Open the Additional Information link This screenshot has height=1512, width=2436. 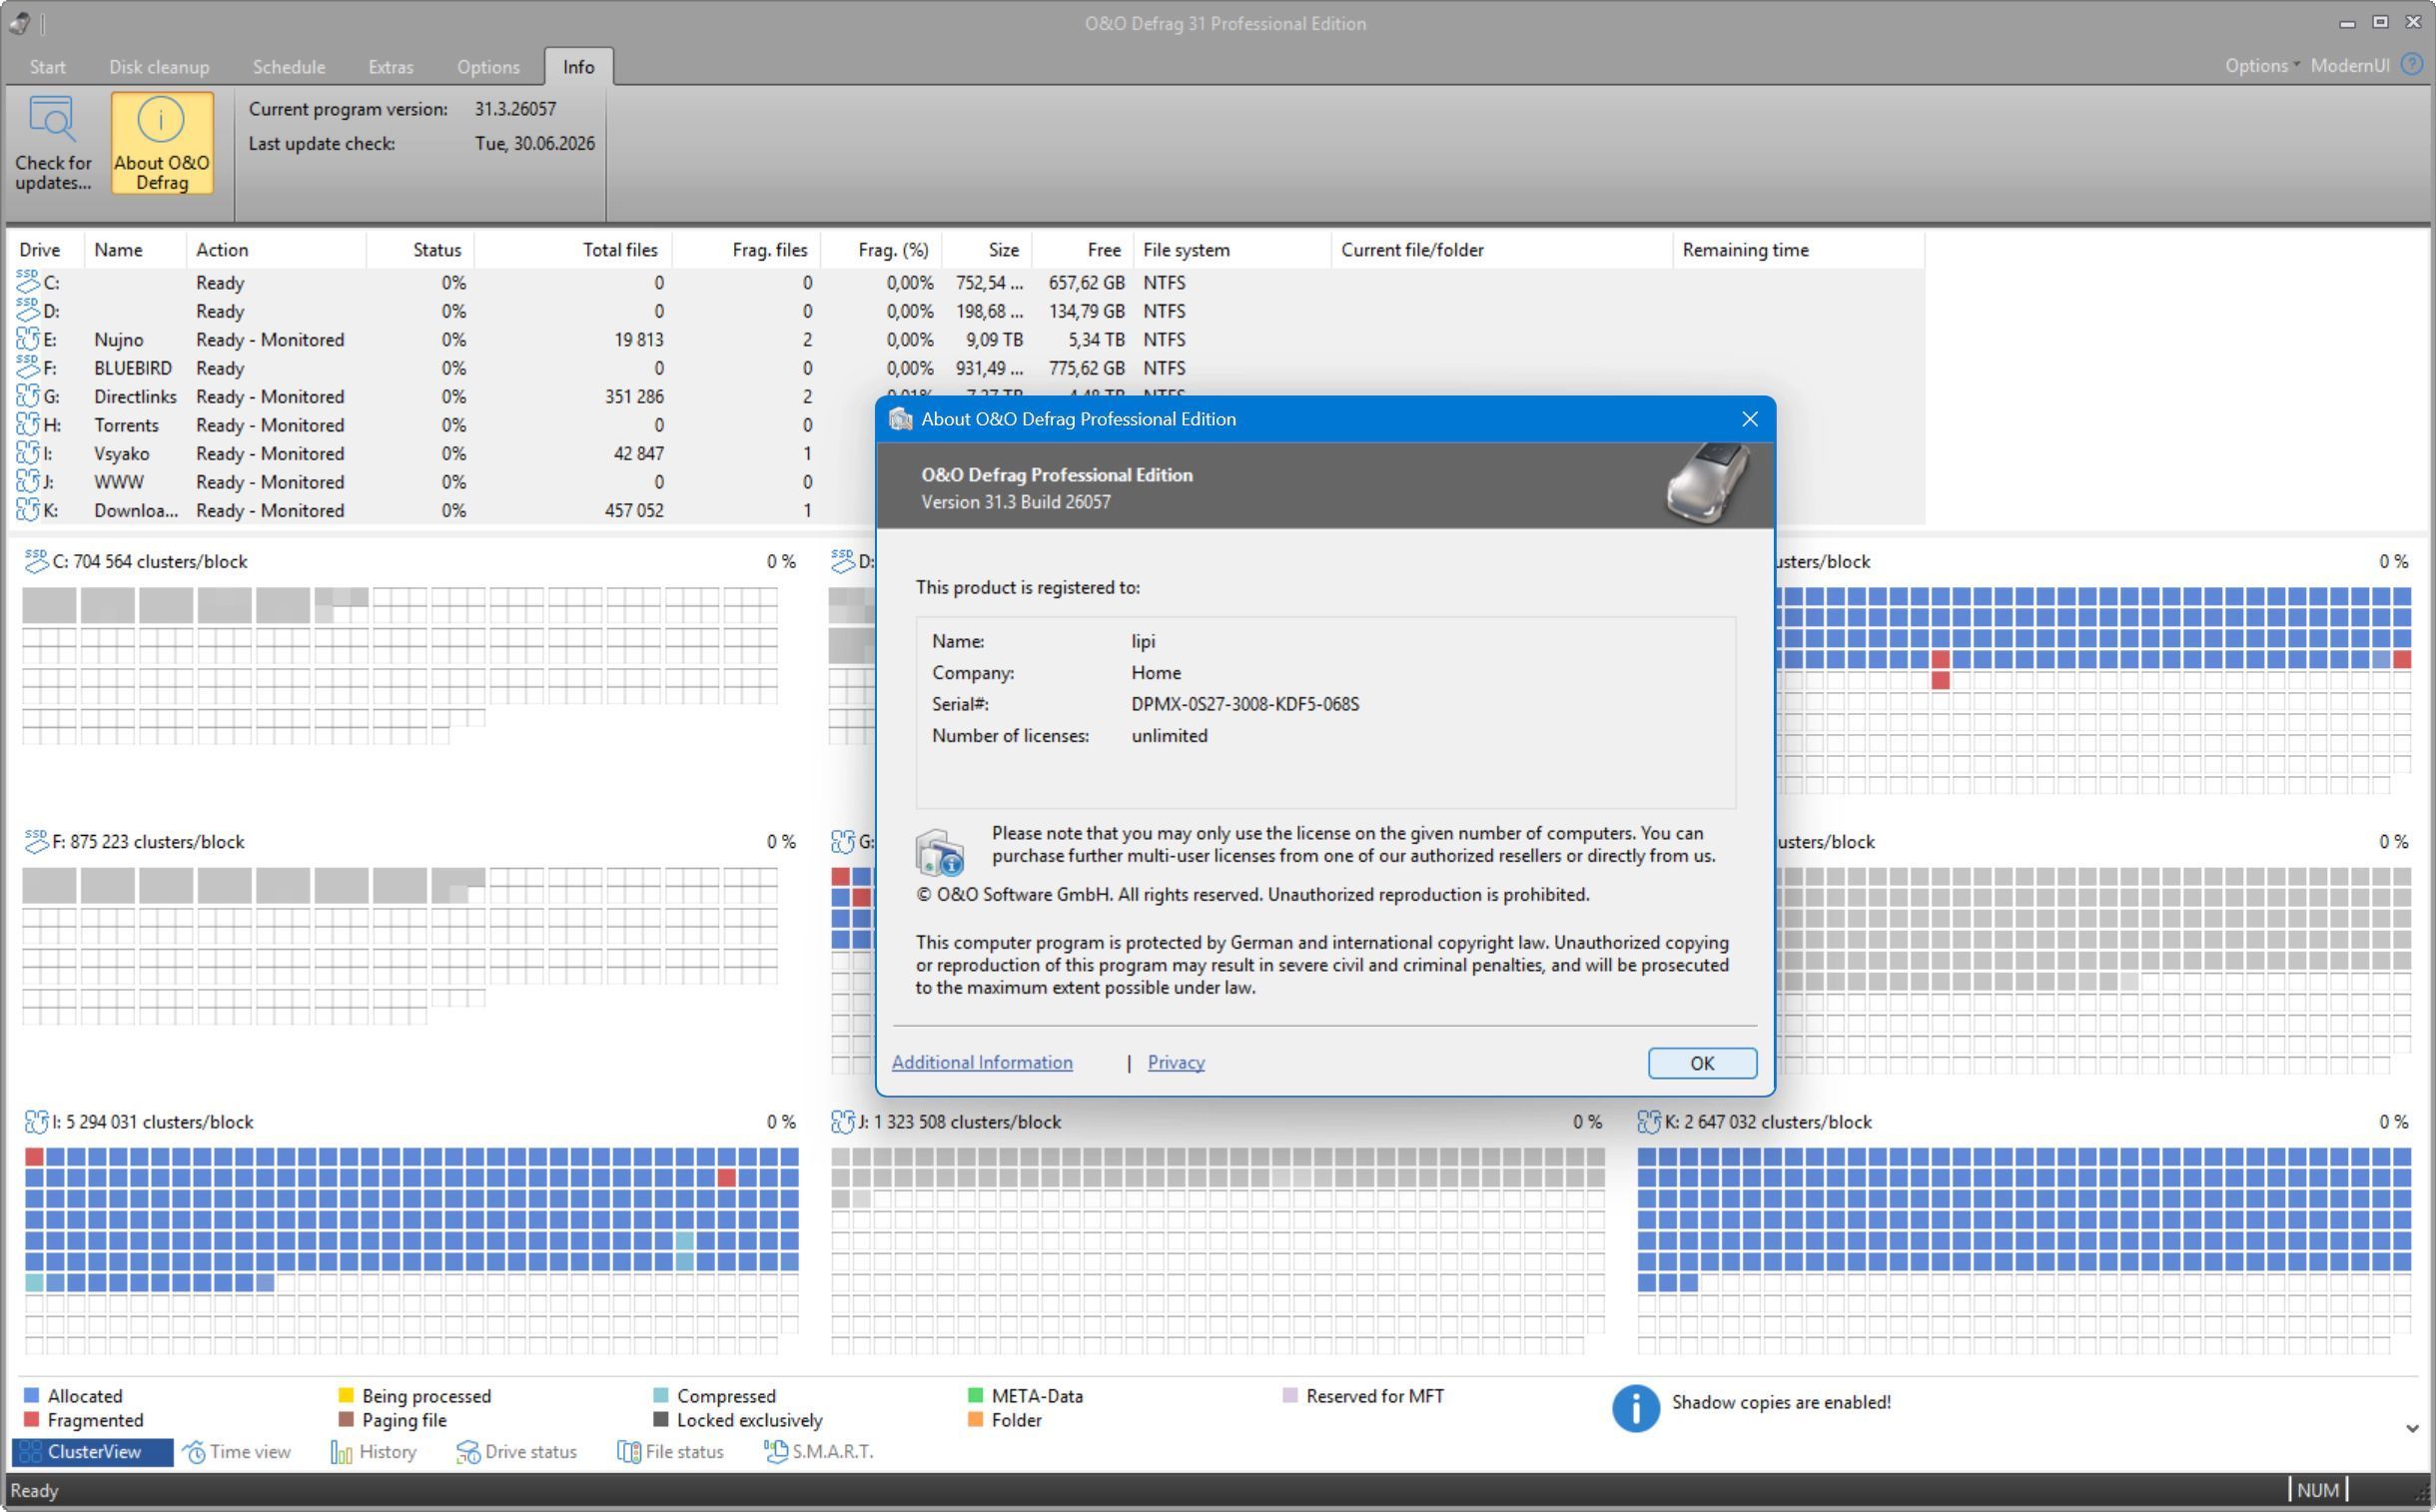pyautogui.click(x=982, y=1062)
